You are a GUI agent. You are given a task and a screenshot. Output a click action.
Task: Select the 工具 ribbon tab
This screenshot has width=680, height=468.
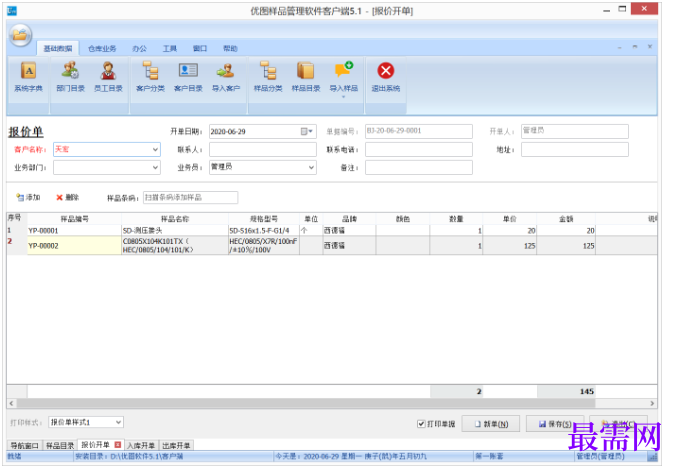coord(170,48)
